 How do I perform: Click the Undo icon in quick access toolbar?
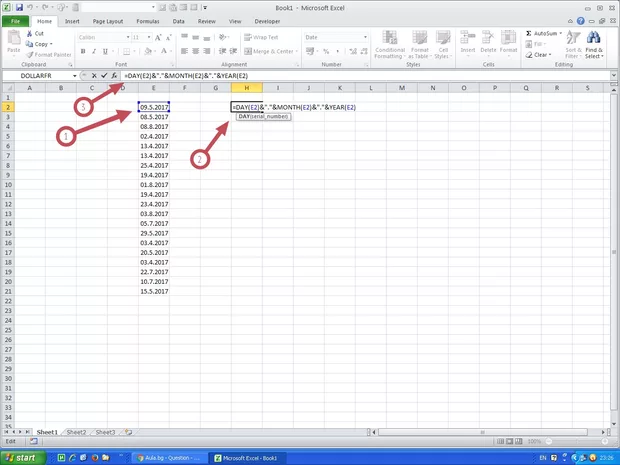(x=30, y=8)
